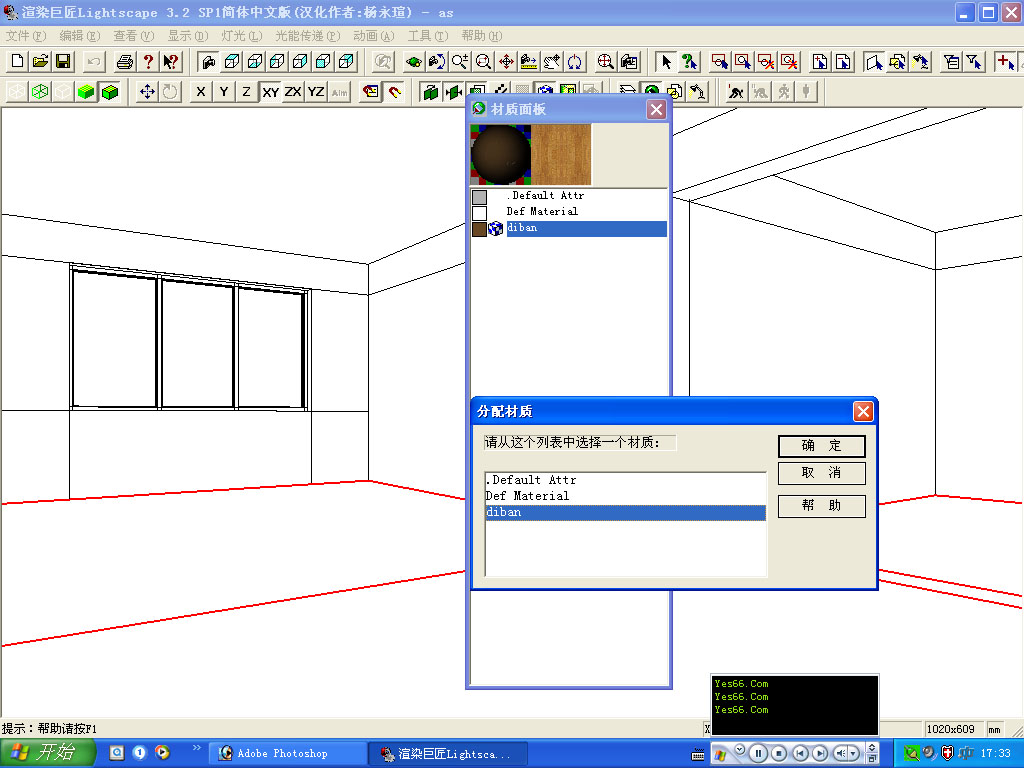Click the mm units status bar field
Image resolution: width=1024 pixels, height=768 pixels.
(995, 729)
